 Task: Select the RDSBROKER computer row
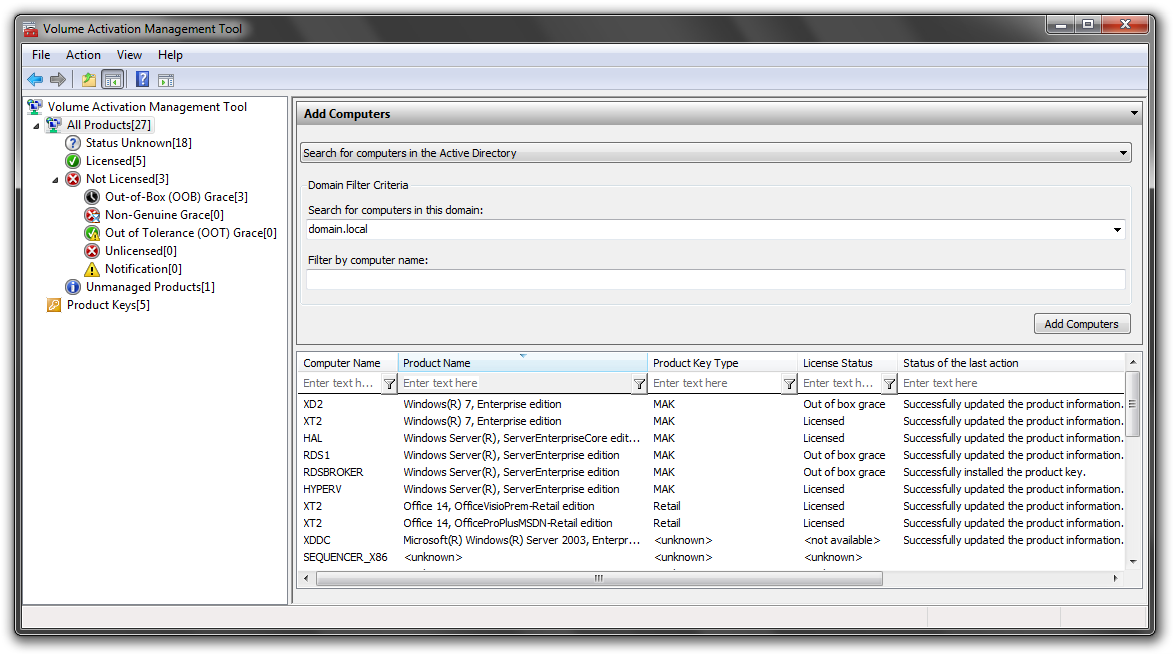click(711, 472)
